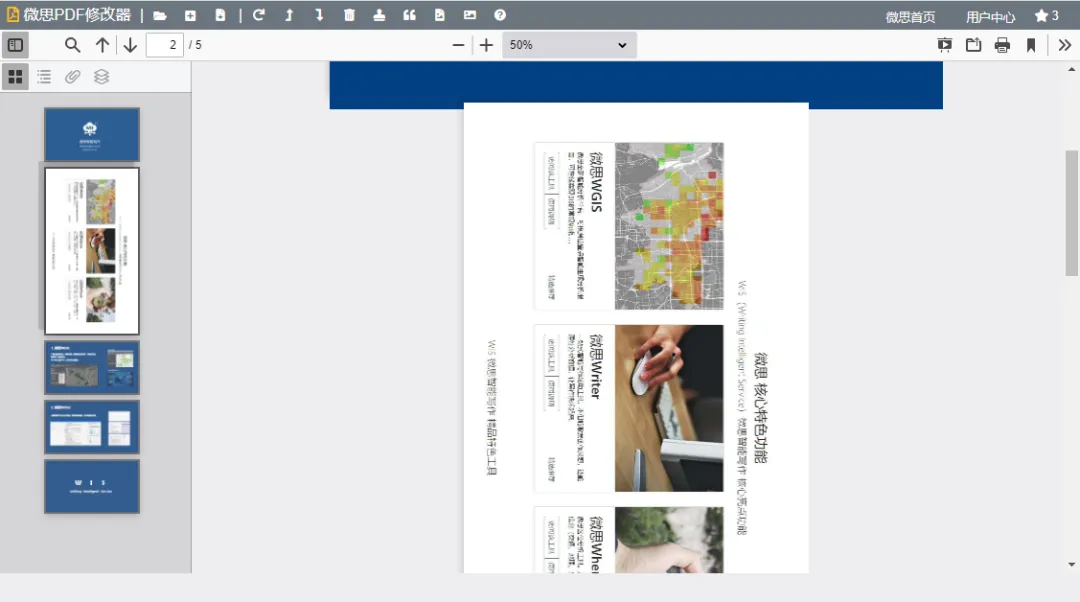Start presentation mode icon
The image size is (1080, 602).
pyautogui.click(x=944, y=45)
